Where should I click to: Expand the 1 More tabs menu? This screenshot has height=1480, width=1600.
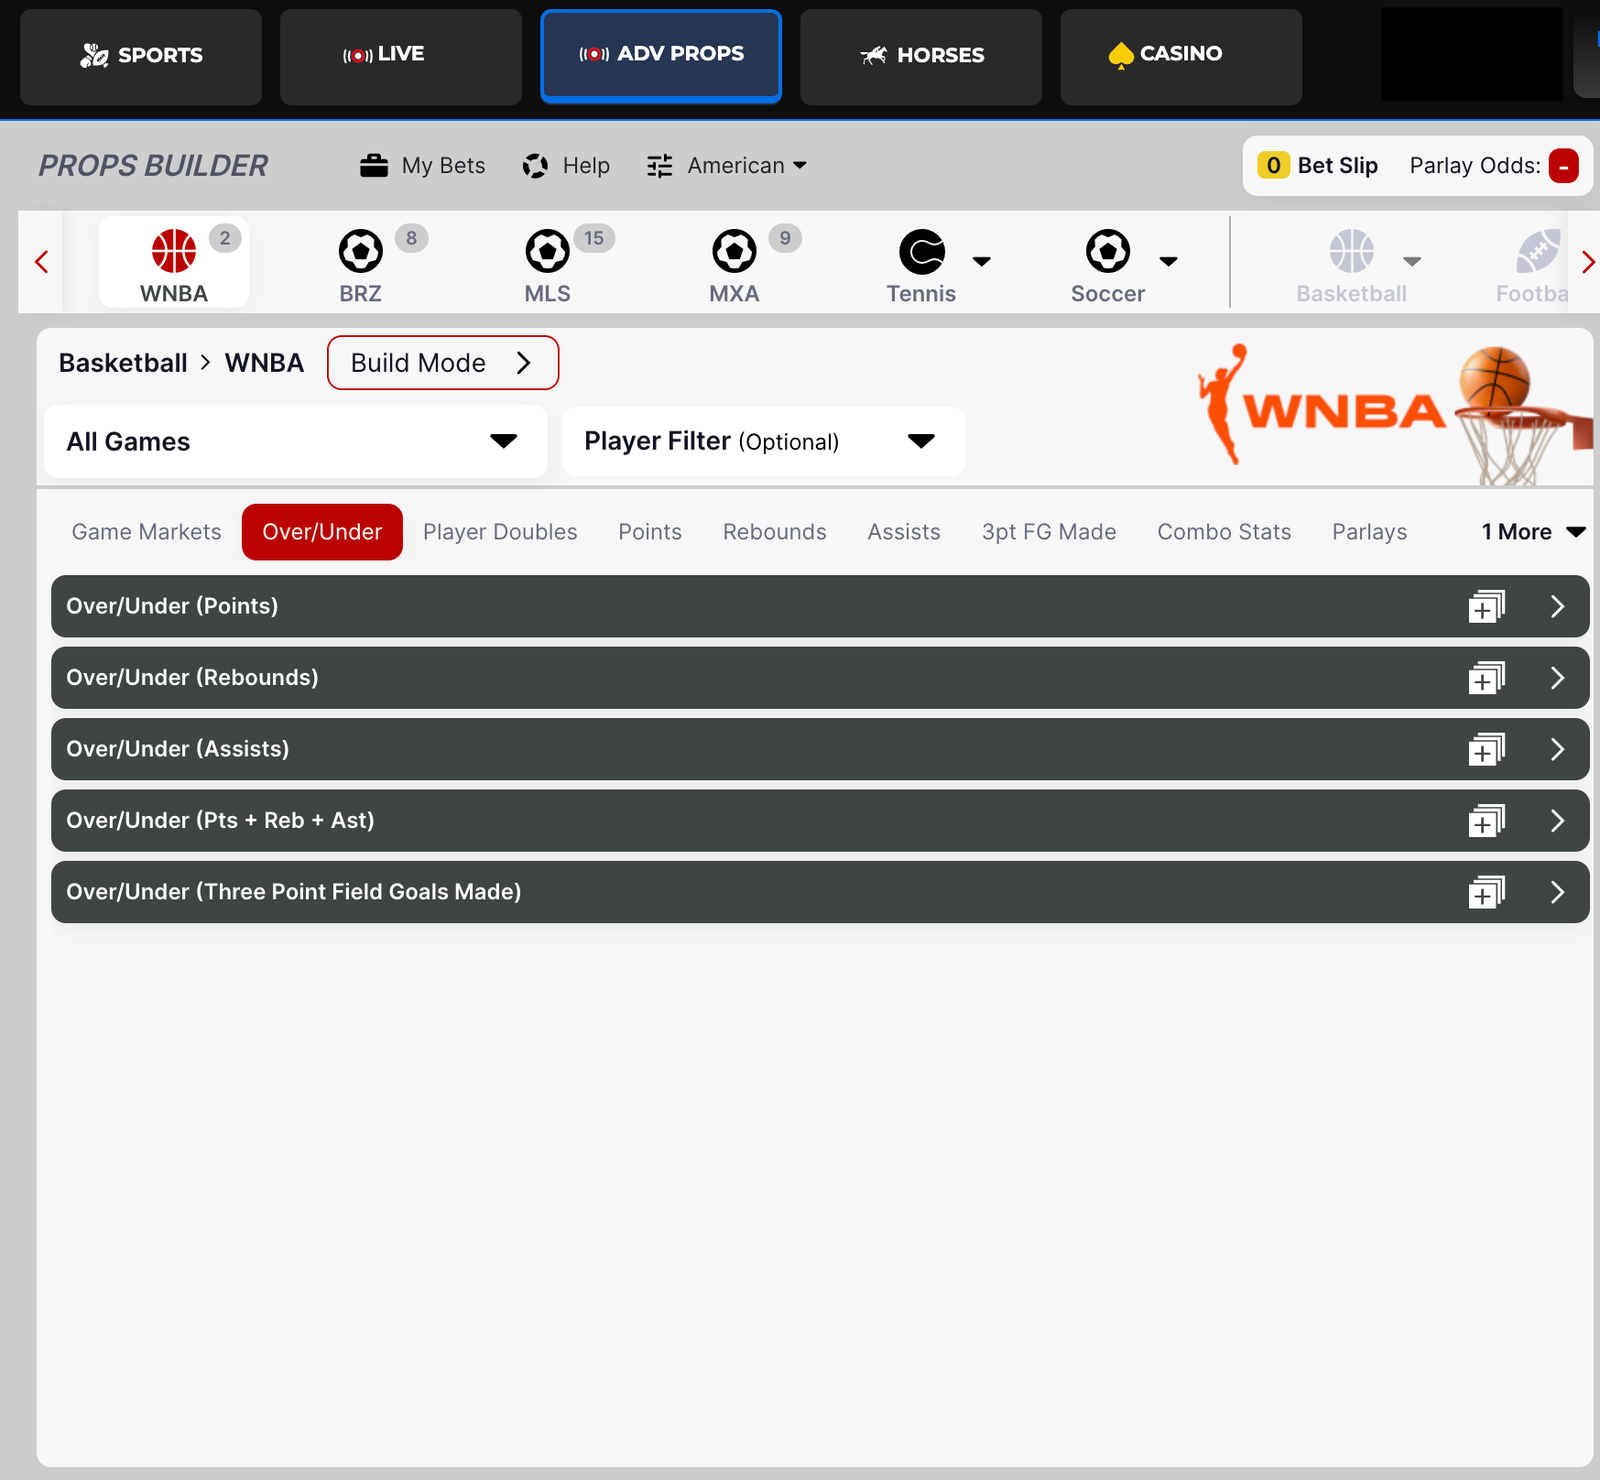coord(1532,532)
